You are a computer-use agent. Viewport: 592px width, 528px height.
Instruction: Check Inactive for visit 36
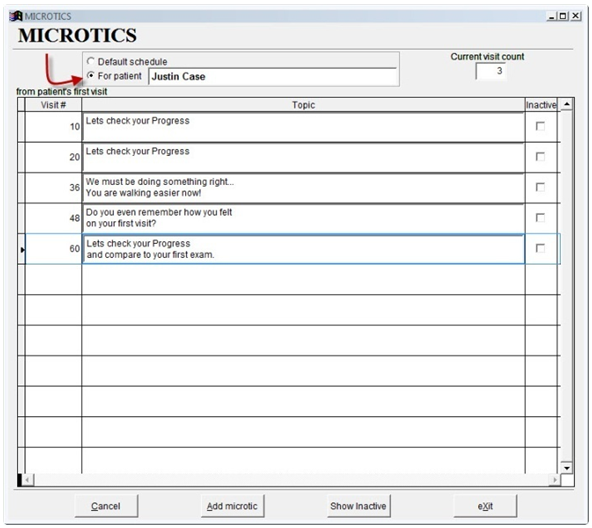point(540,187)
